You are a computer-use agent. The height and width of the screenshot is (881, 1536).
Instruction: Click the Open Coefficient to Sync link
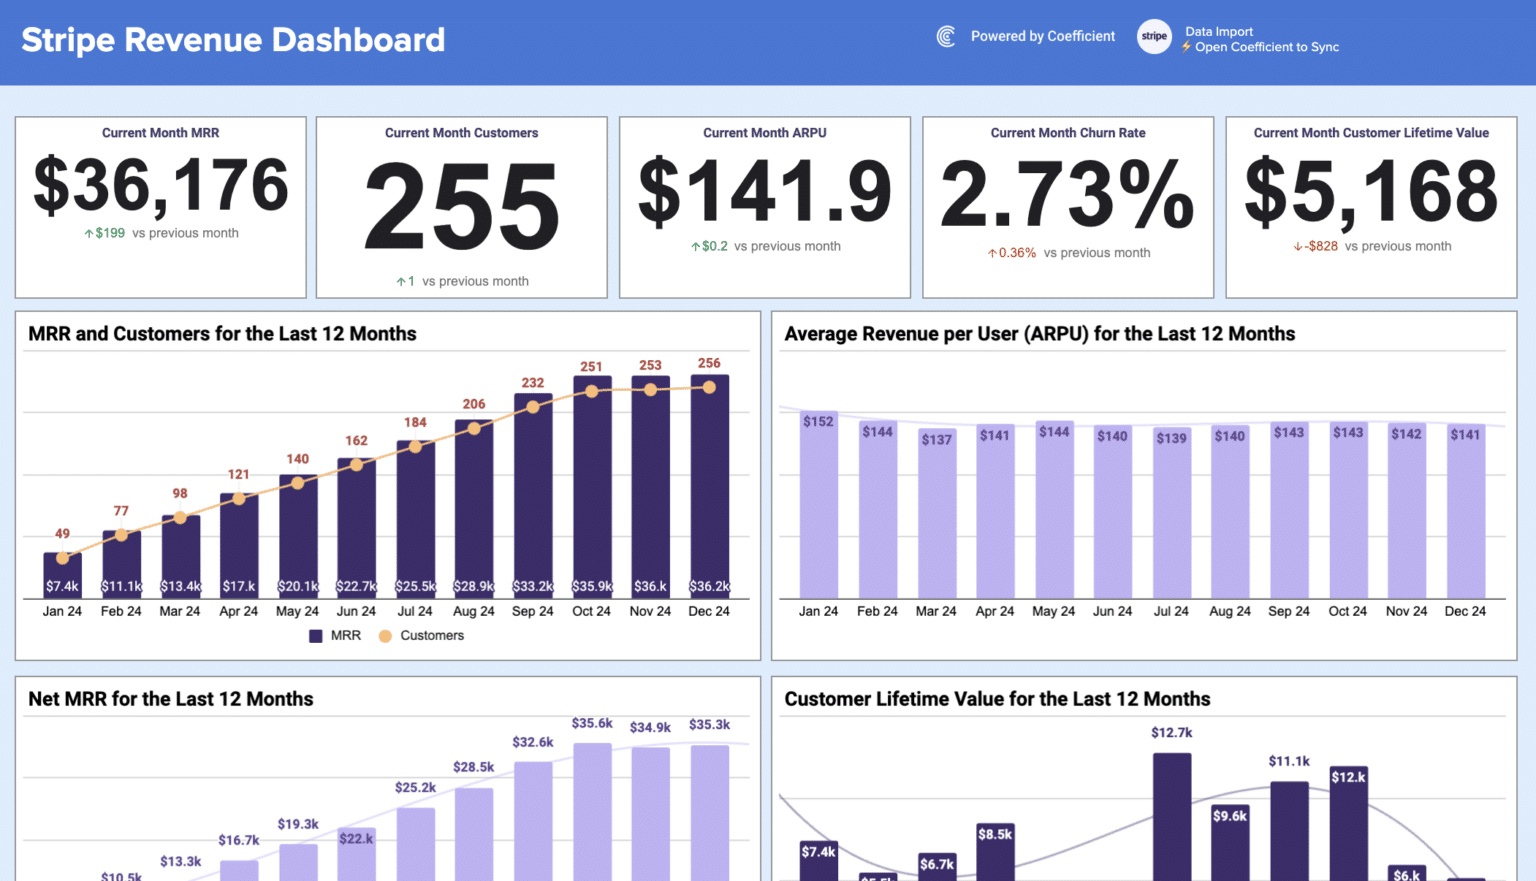point(1267,47)
